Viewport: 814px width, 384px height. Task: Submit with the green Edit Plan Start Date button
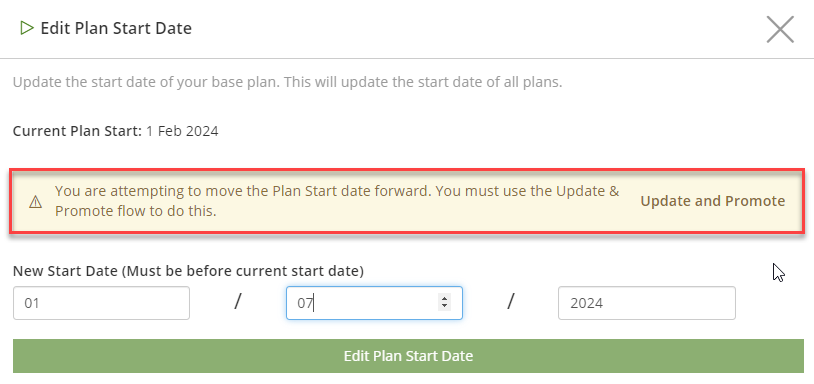[408, 356]
